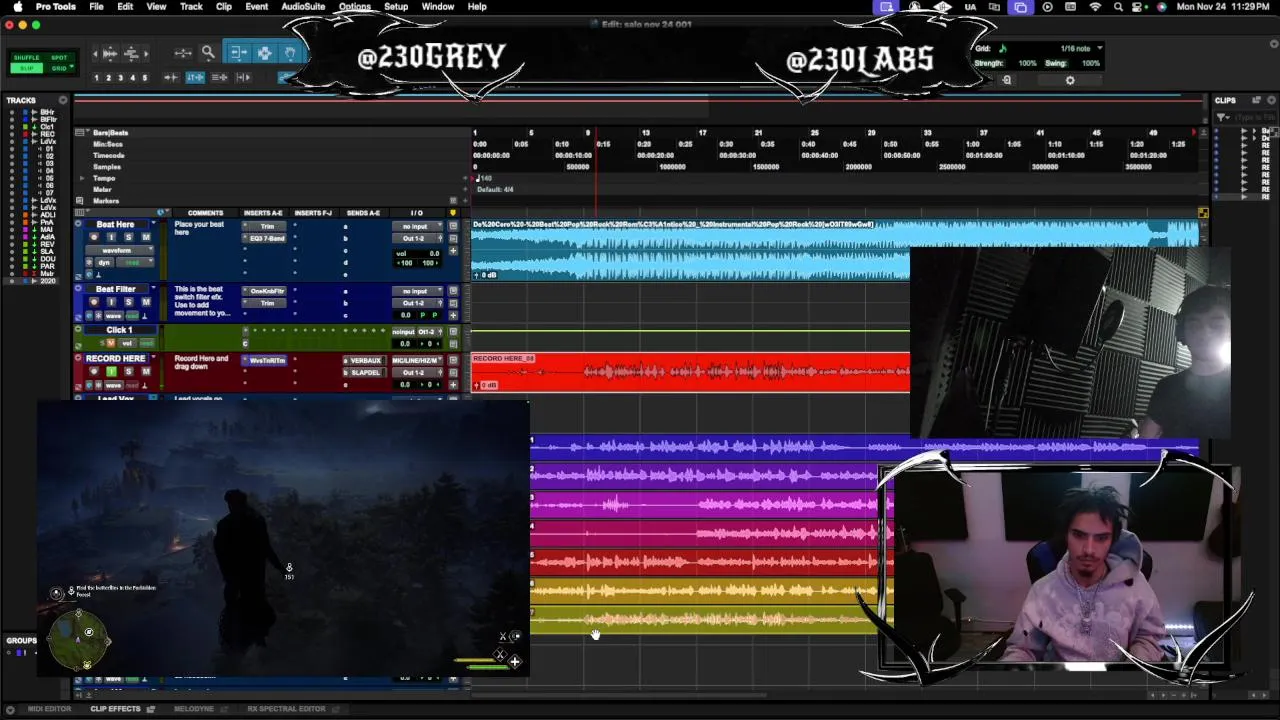Click audio waveform zoom icon
This screenshot has height=720, width=1280.
(110, 53)
